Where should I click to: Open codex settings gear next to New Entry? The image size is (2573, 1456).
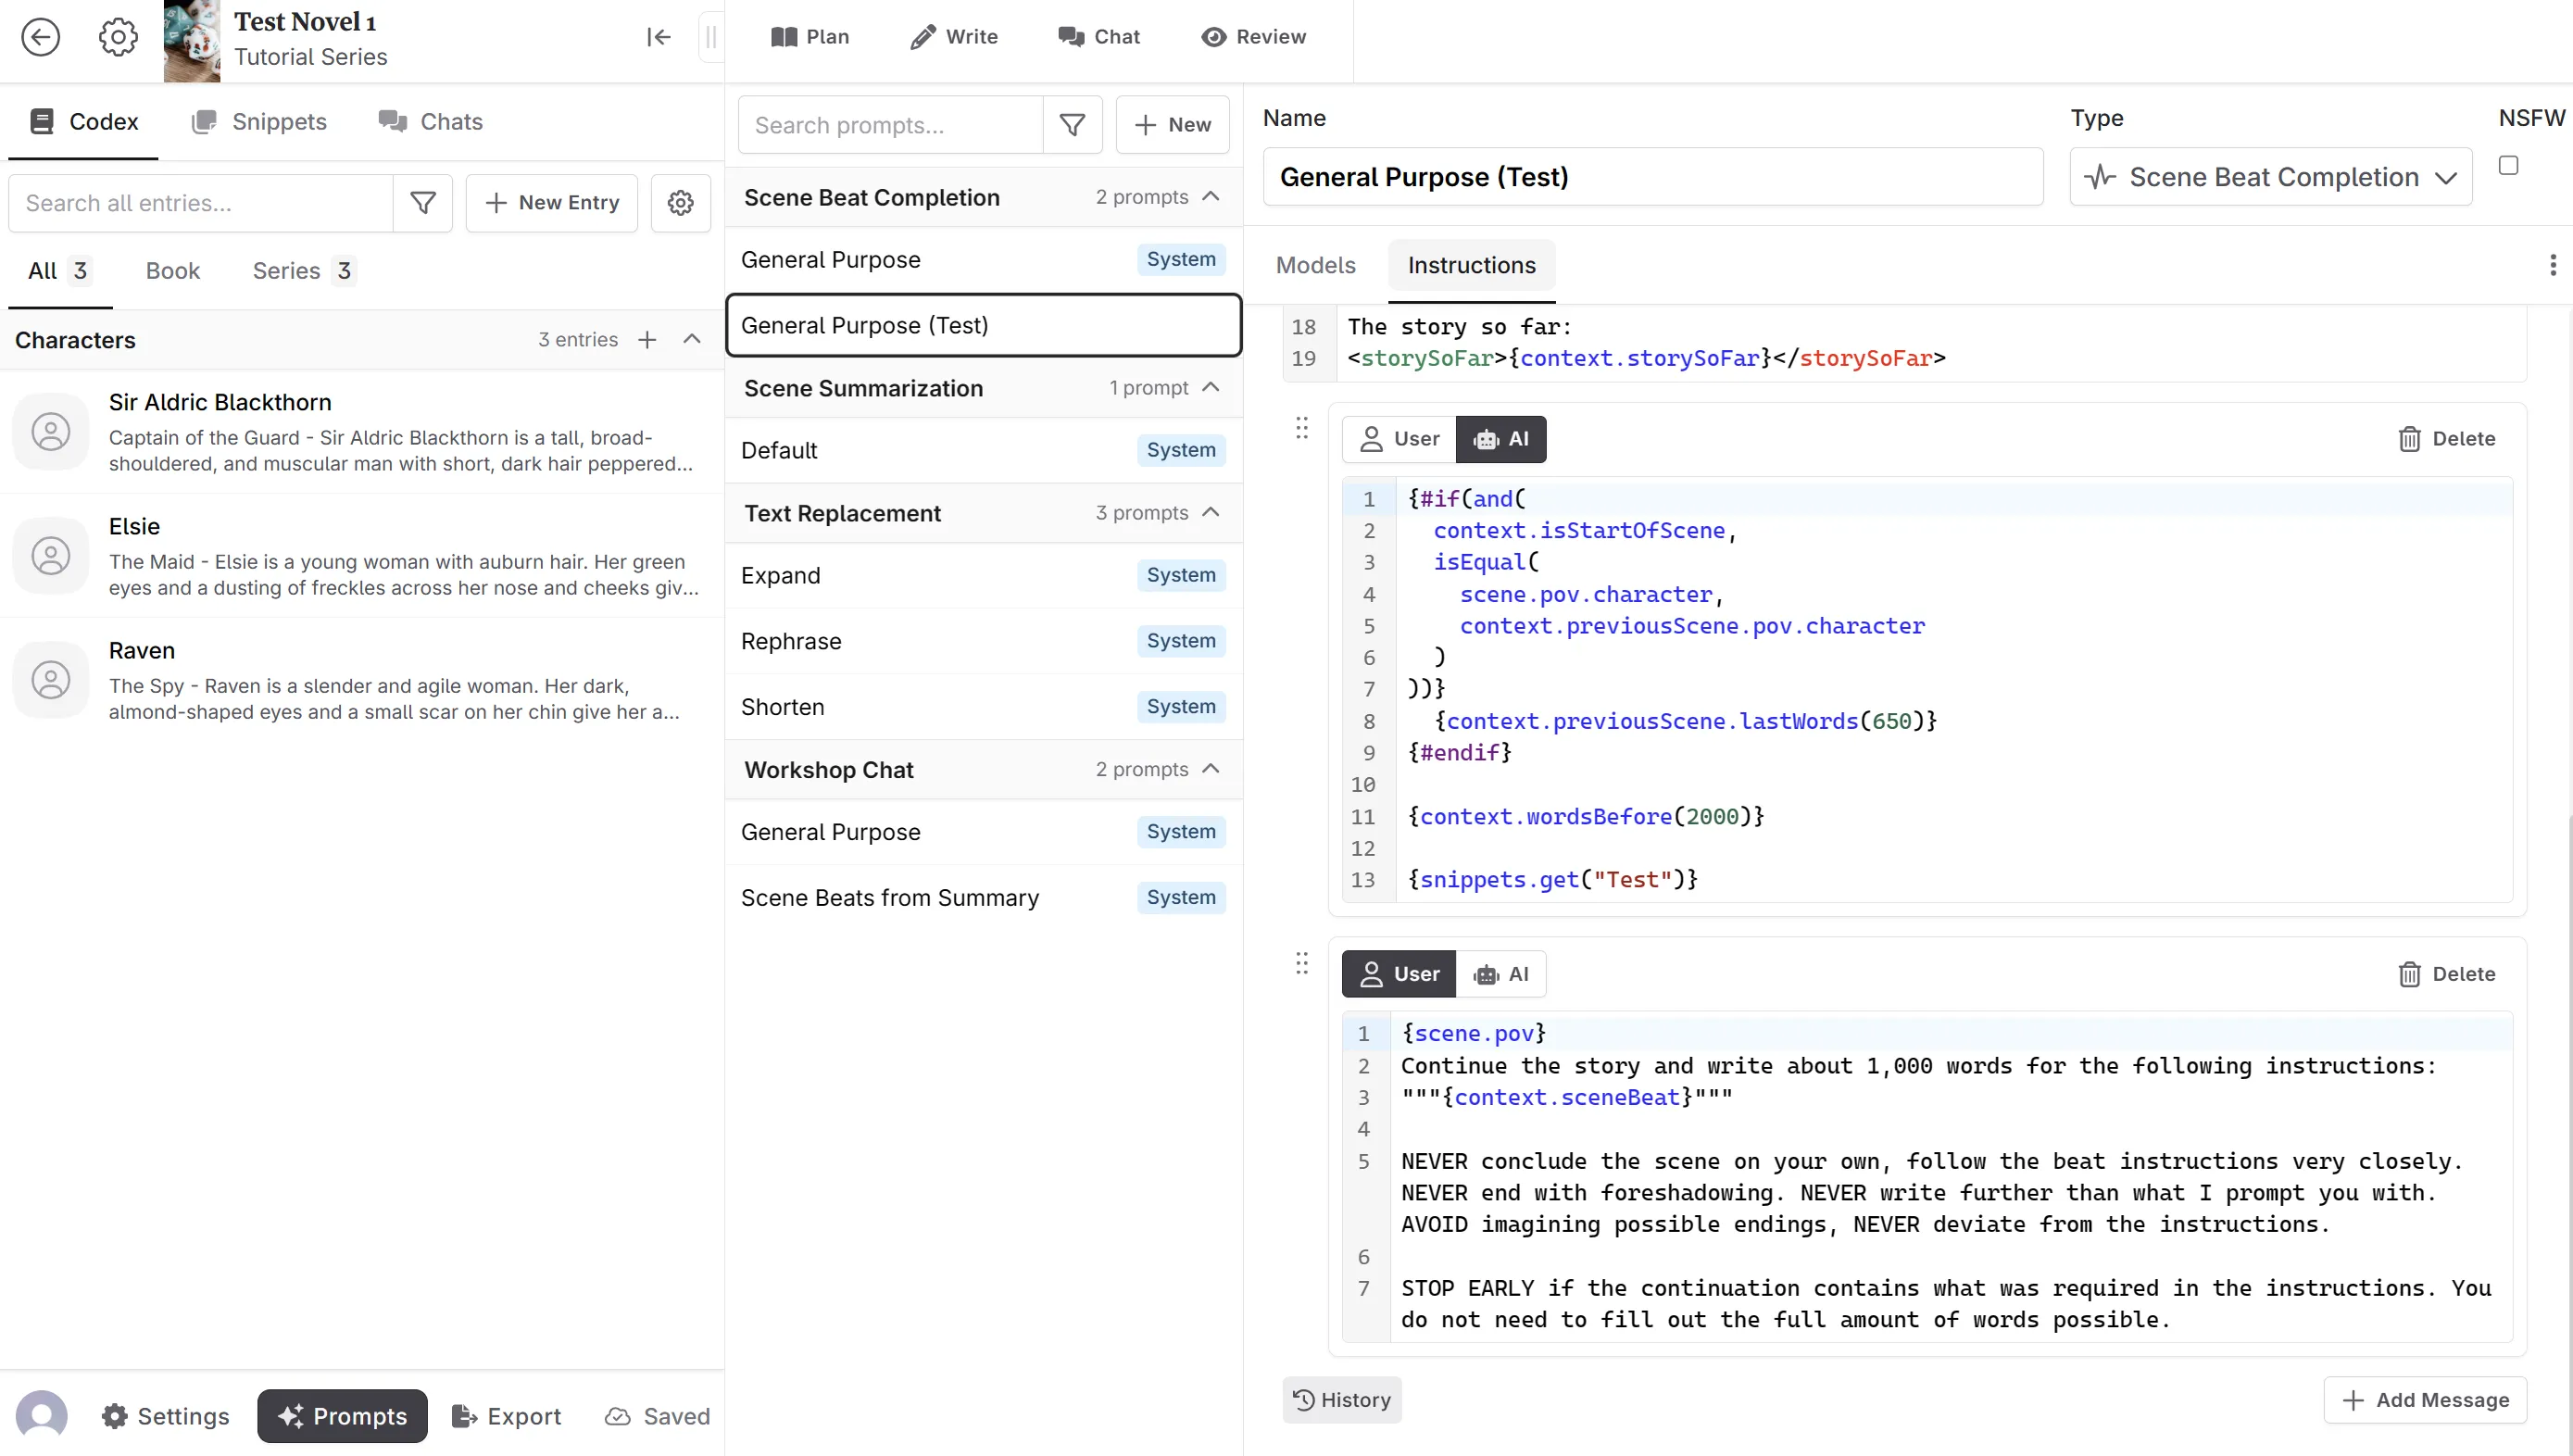point(681,203)
